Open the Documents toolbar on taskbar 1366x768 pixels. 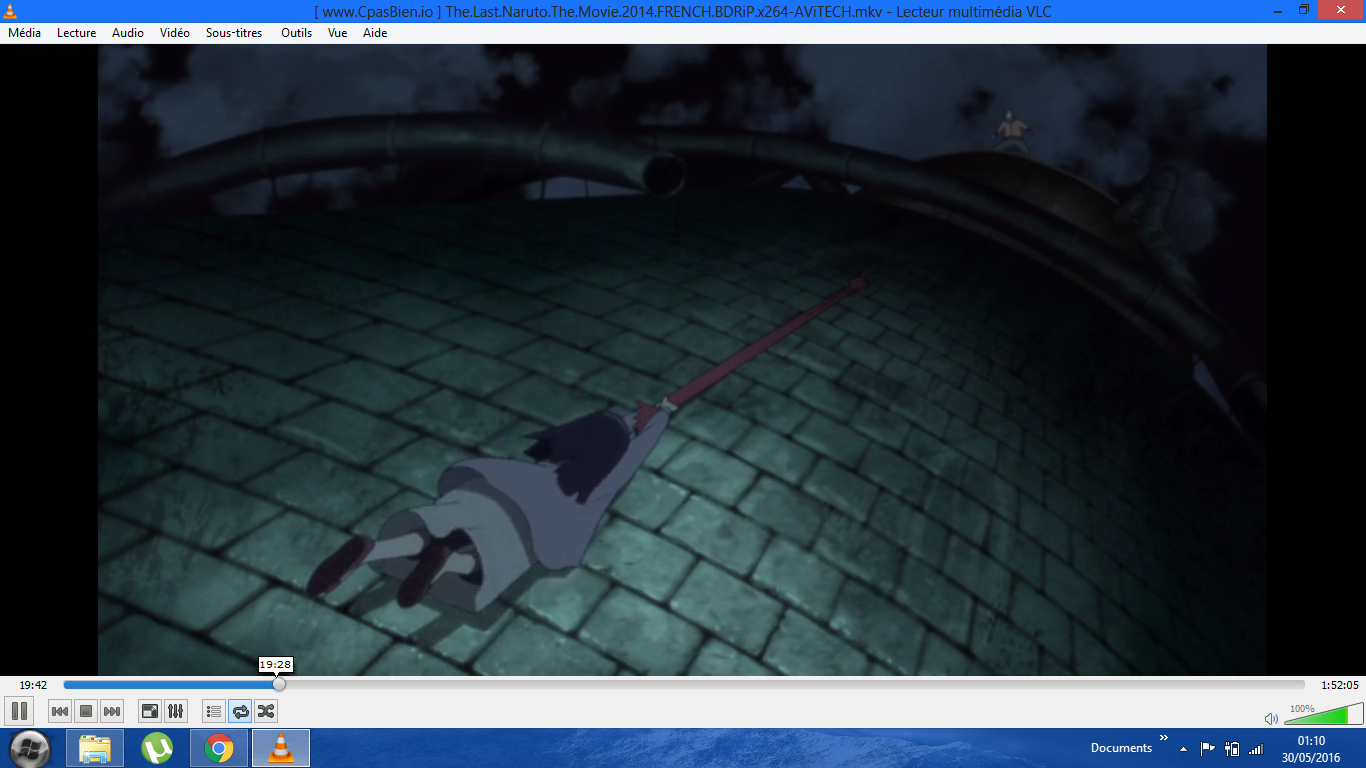click(1121, 748)
